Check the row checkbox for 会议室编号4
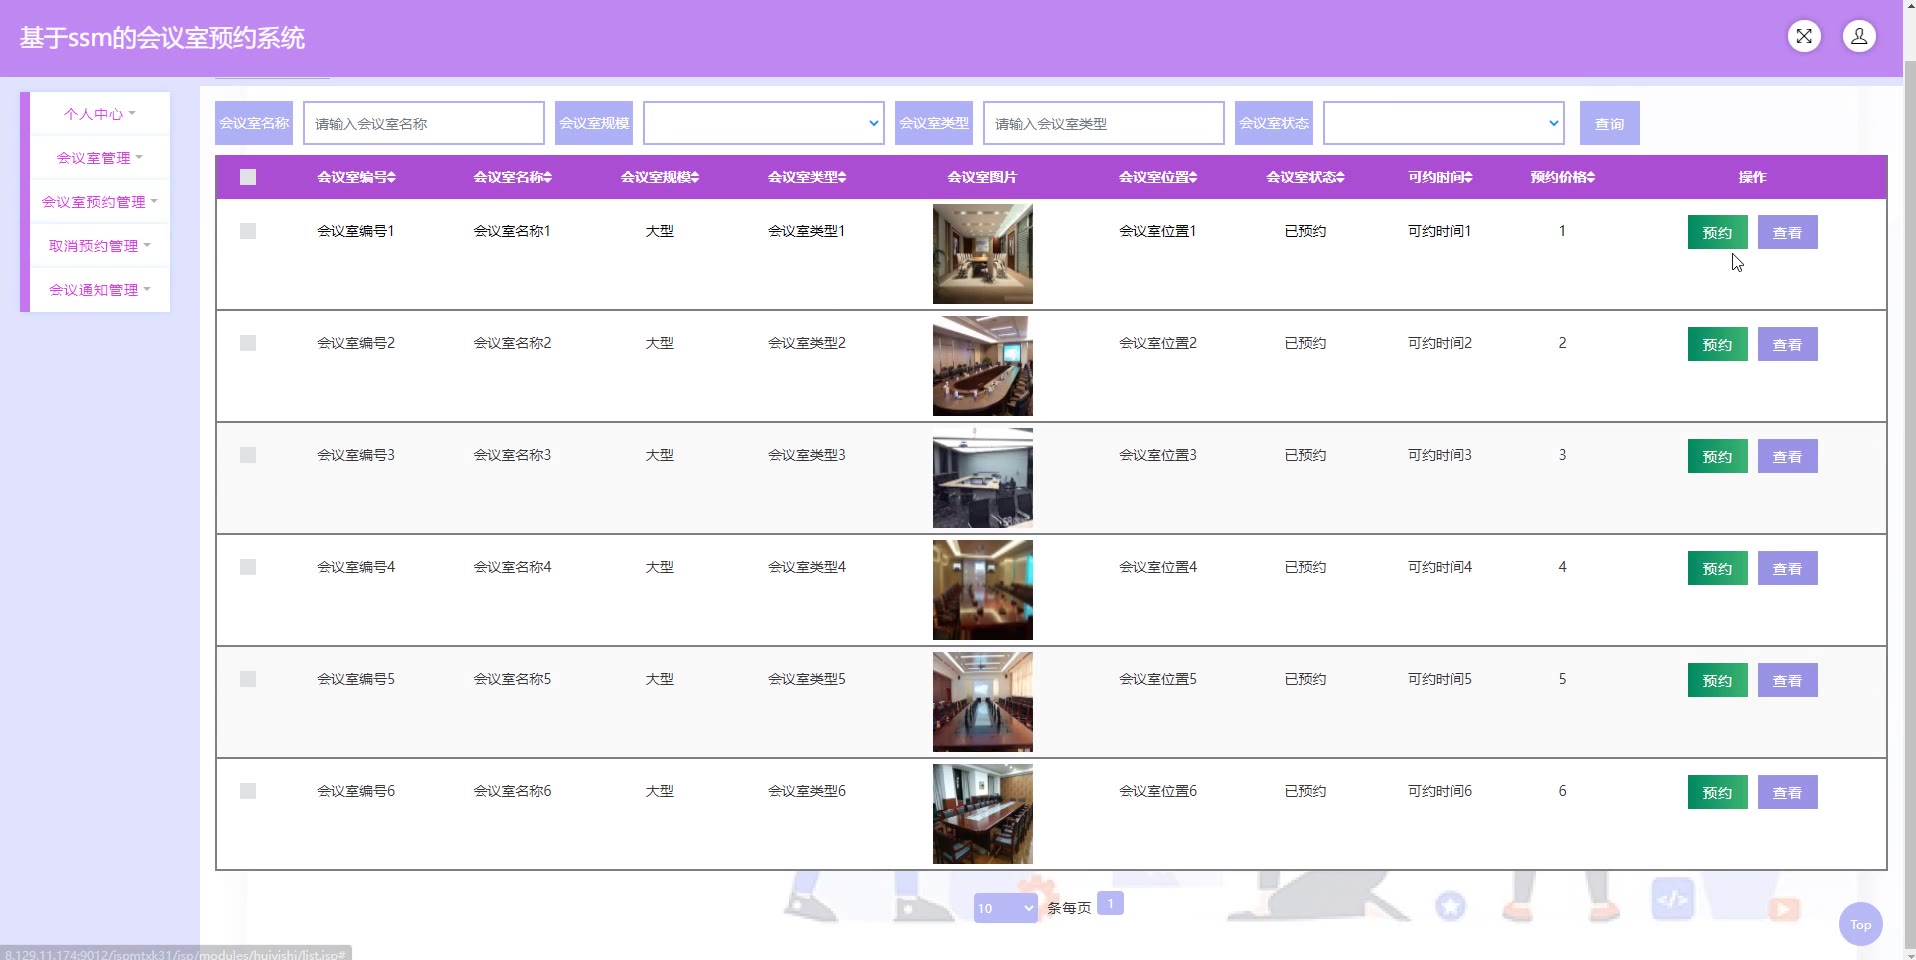This screenshot has width=1916, height=960. click(x=248, y=567)
